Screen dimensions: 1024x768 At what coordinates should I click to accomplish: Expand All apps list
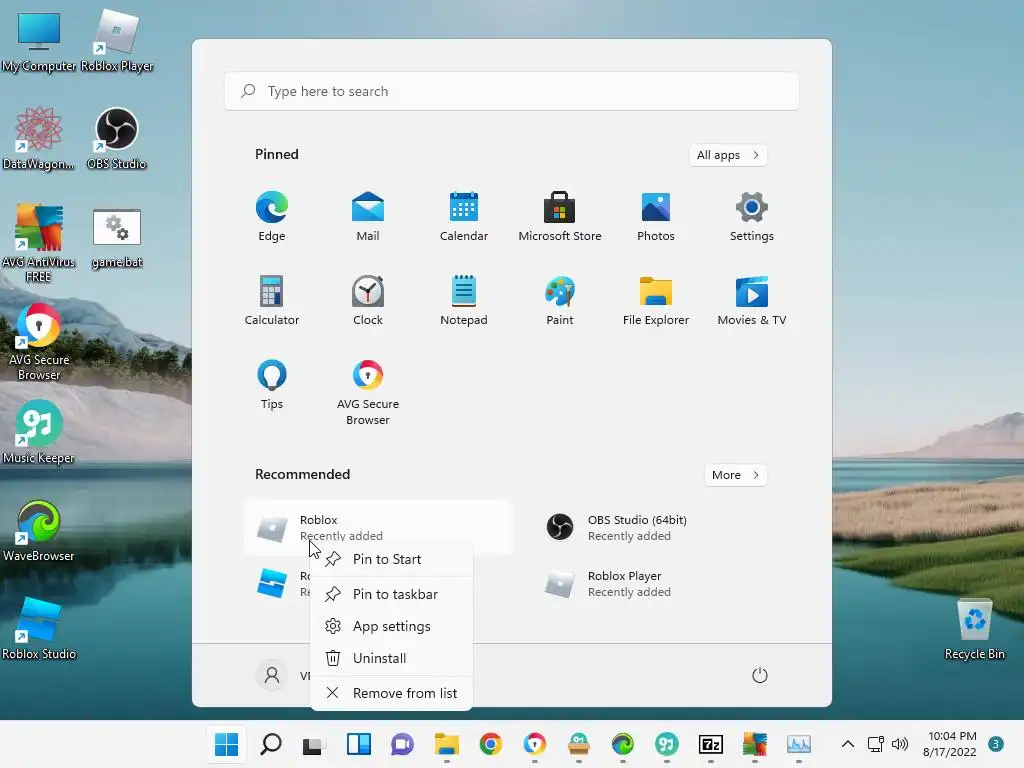728,155
